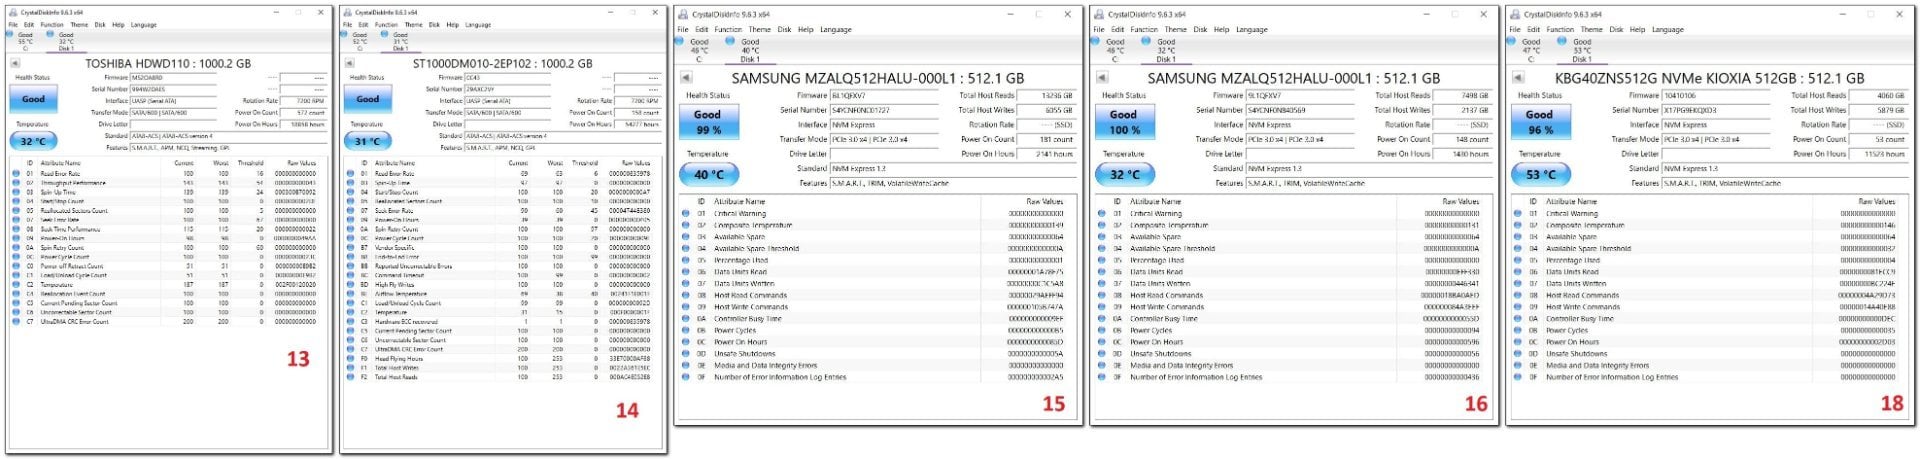Click CrystalDiskInfo title icon in ST1000DM010 window
This screenshot has height=459, width=1920.
(348, 12)
